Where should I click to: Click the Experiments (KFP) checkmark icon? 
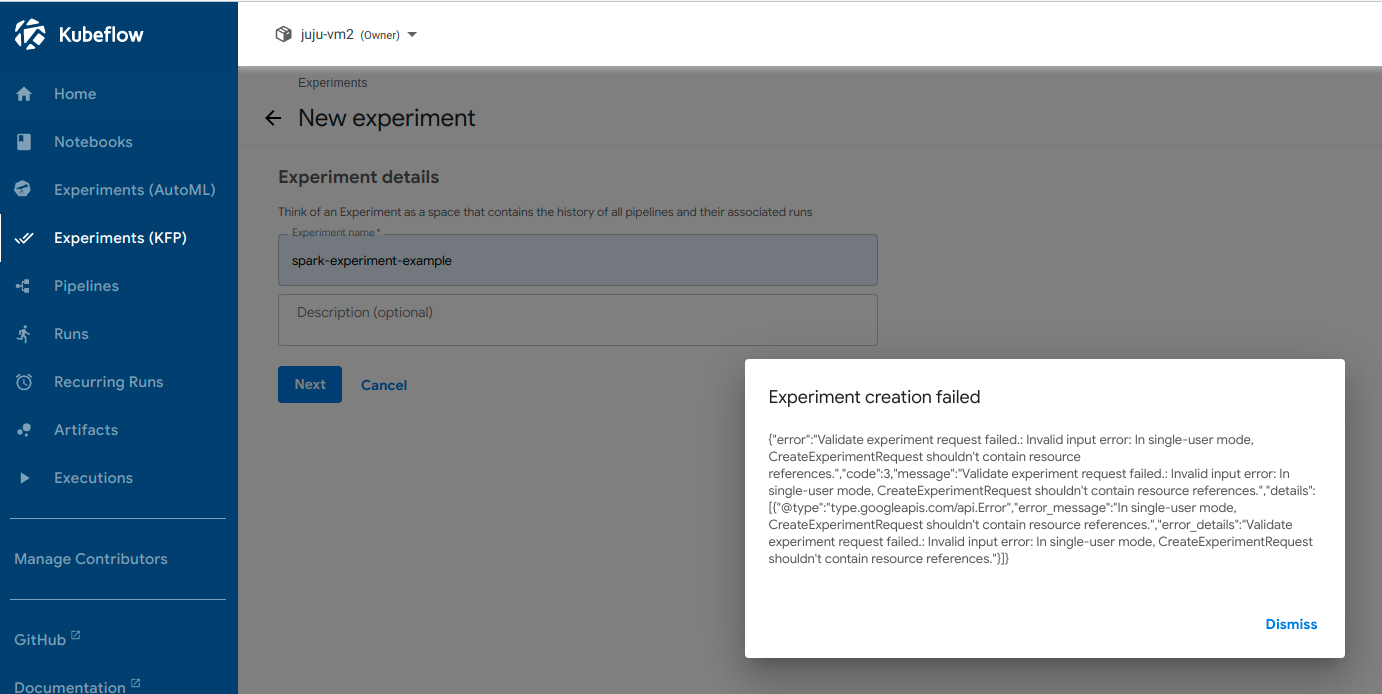pyautogui.click(x=24, y=237)
